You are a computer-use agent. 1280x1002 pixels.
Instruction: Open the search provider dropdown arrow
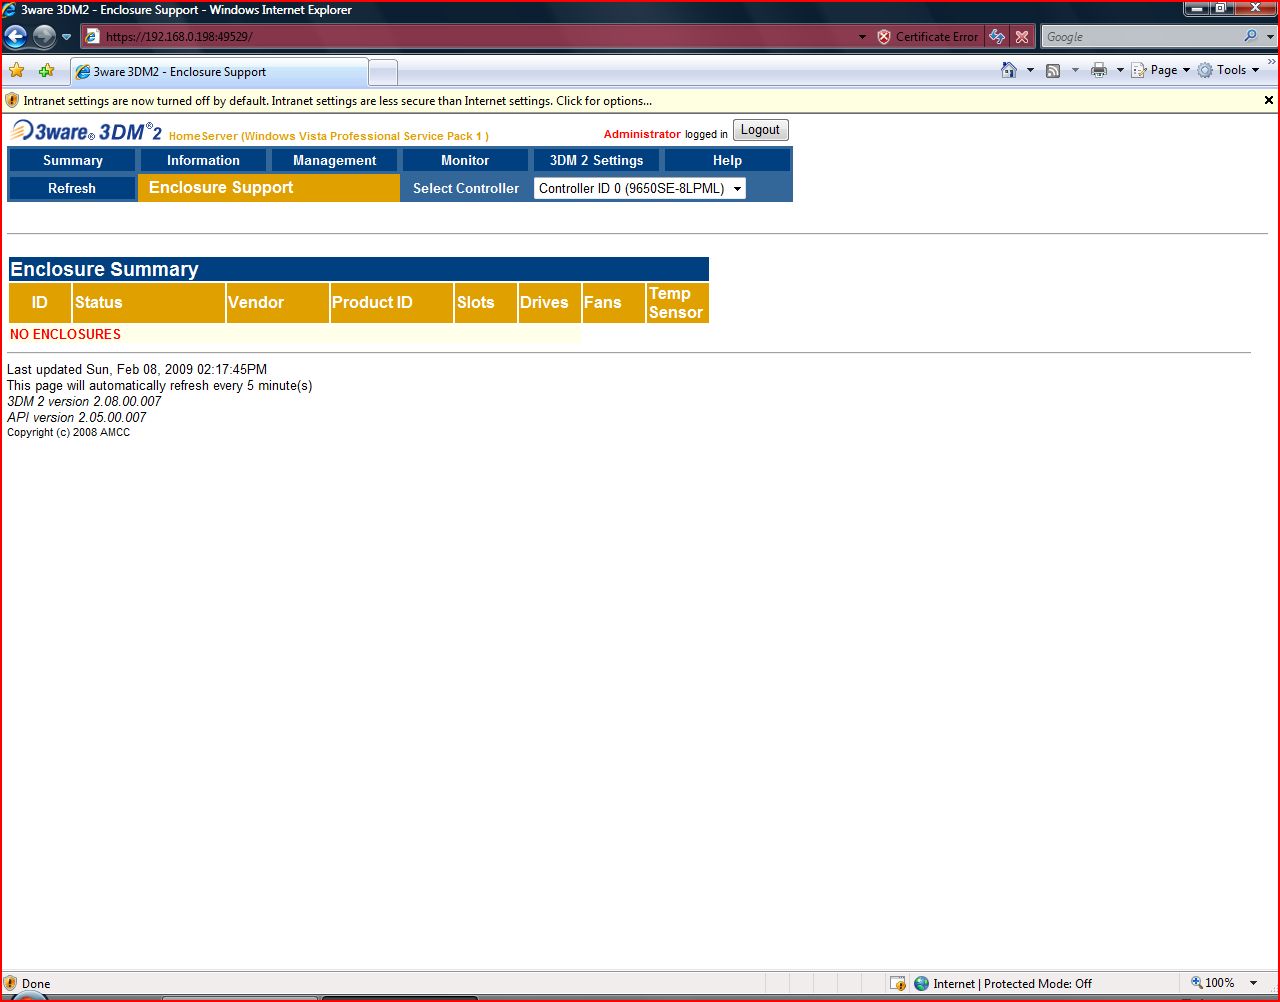click(x=1271, y=37)
